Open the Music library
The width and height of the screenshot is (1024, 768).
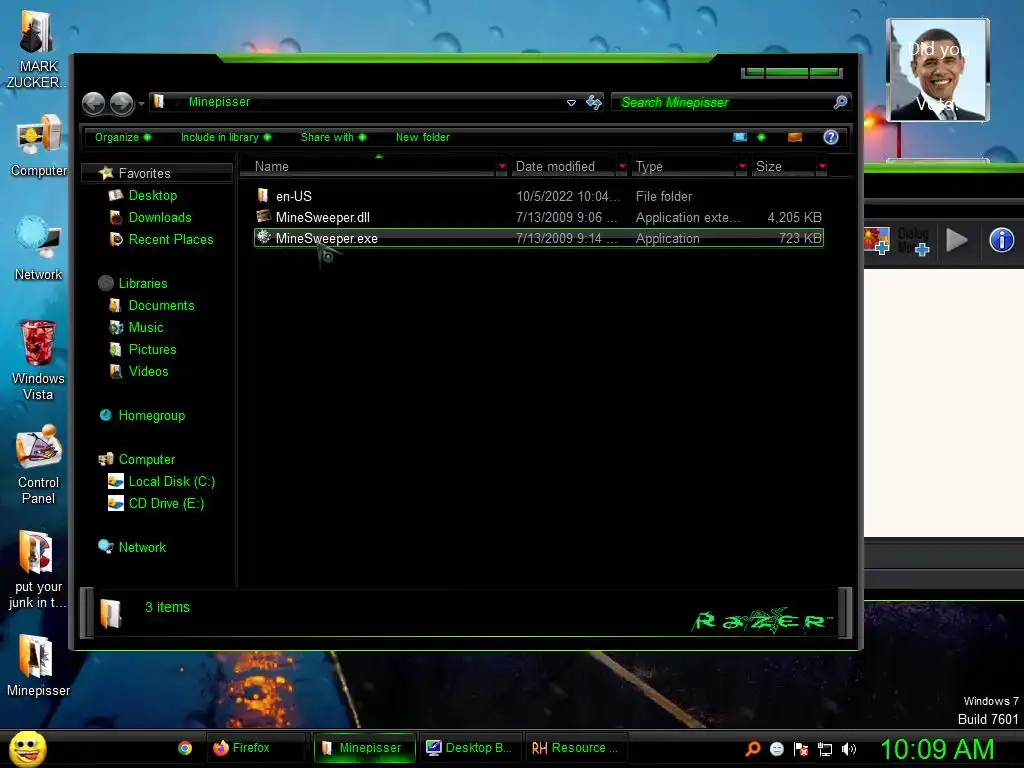coord(146,328)
